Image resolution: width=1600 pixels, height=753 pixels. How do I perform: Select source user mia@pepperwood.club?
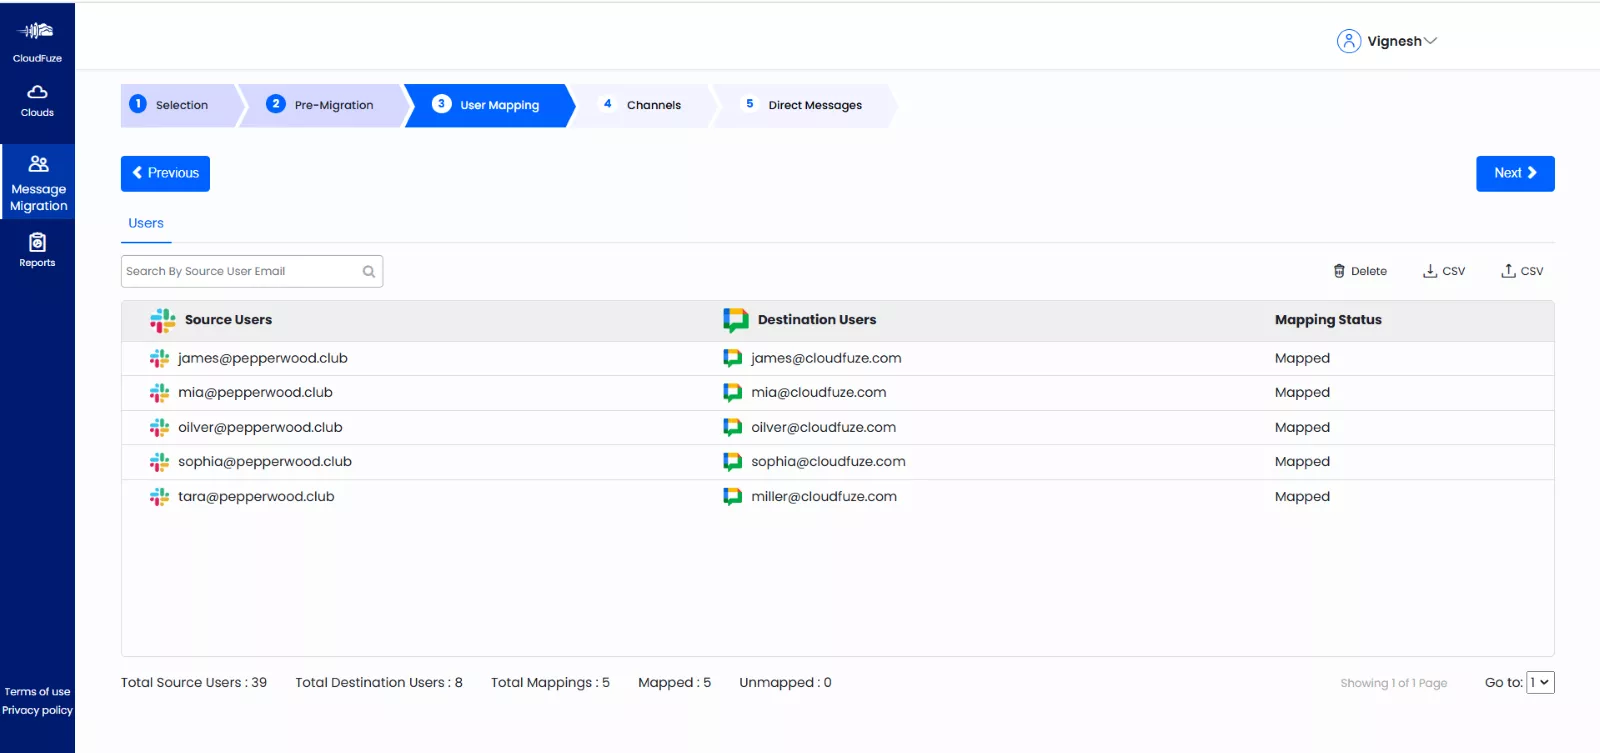(255, 393)
